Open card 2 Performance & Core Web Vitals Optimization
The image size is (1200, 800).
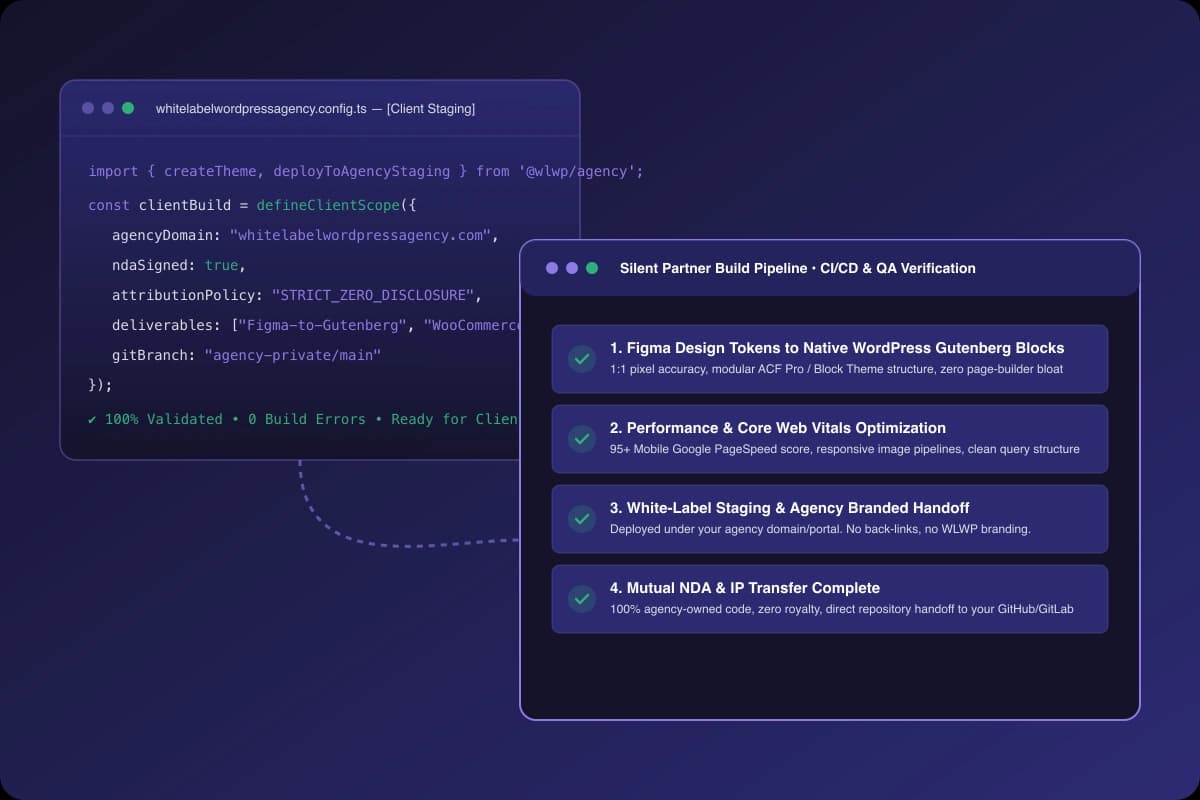830,438
